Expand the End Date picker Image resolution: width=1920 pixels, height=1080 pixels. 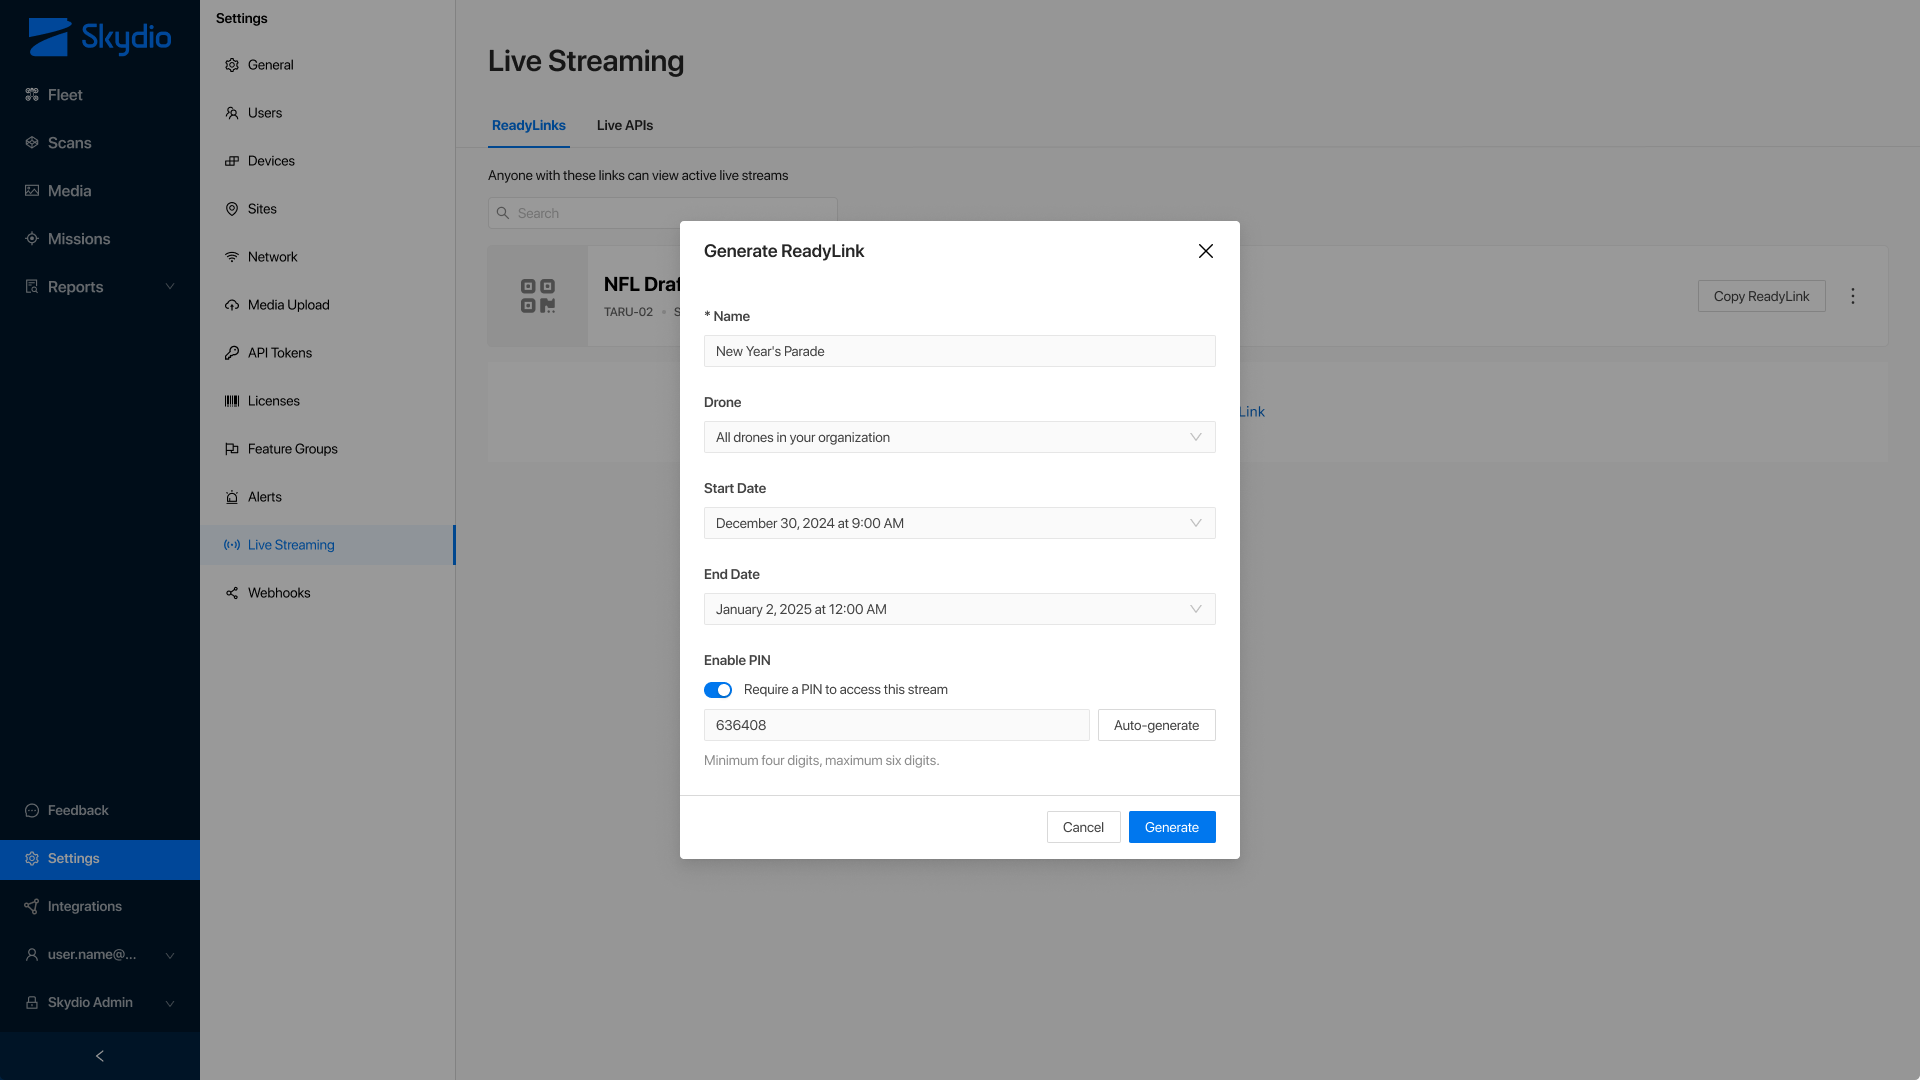pos(959,609)
